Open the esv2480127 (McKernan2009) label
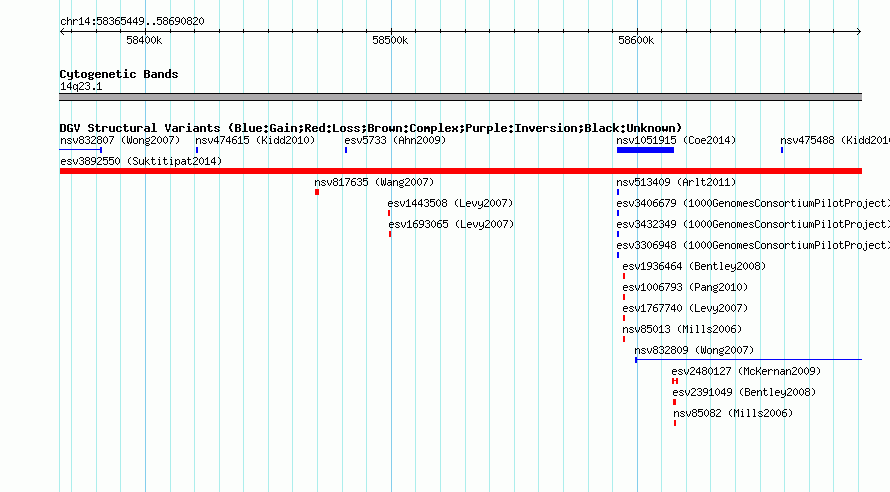 pos(746,371)
